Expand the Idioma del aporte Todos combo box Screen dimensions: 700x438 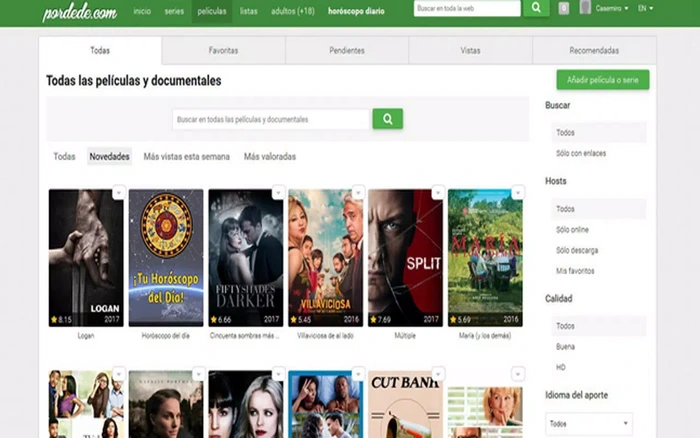[x=588, y=424]
